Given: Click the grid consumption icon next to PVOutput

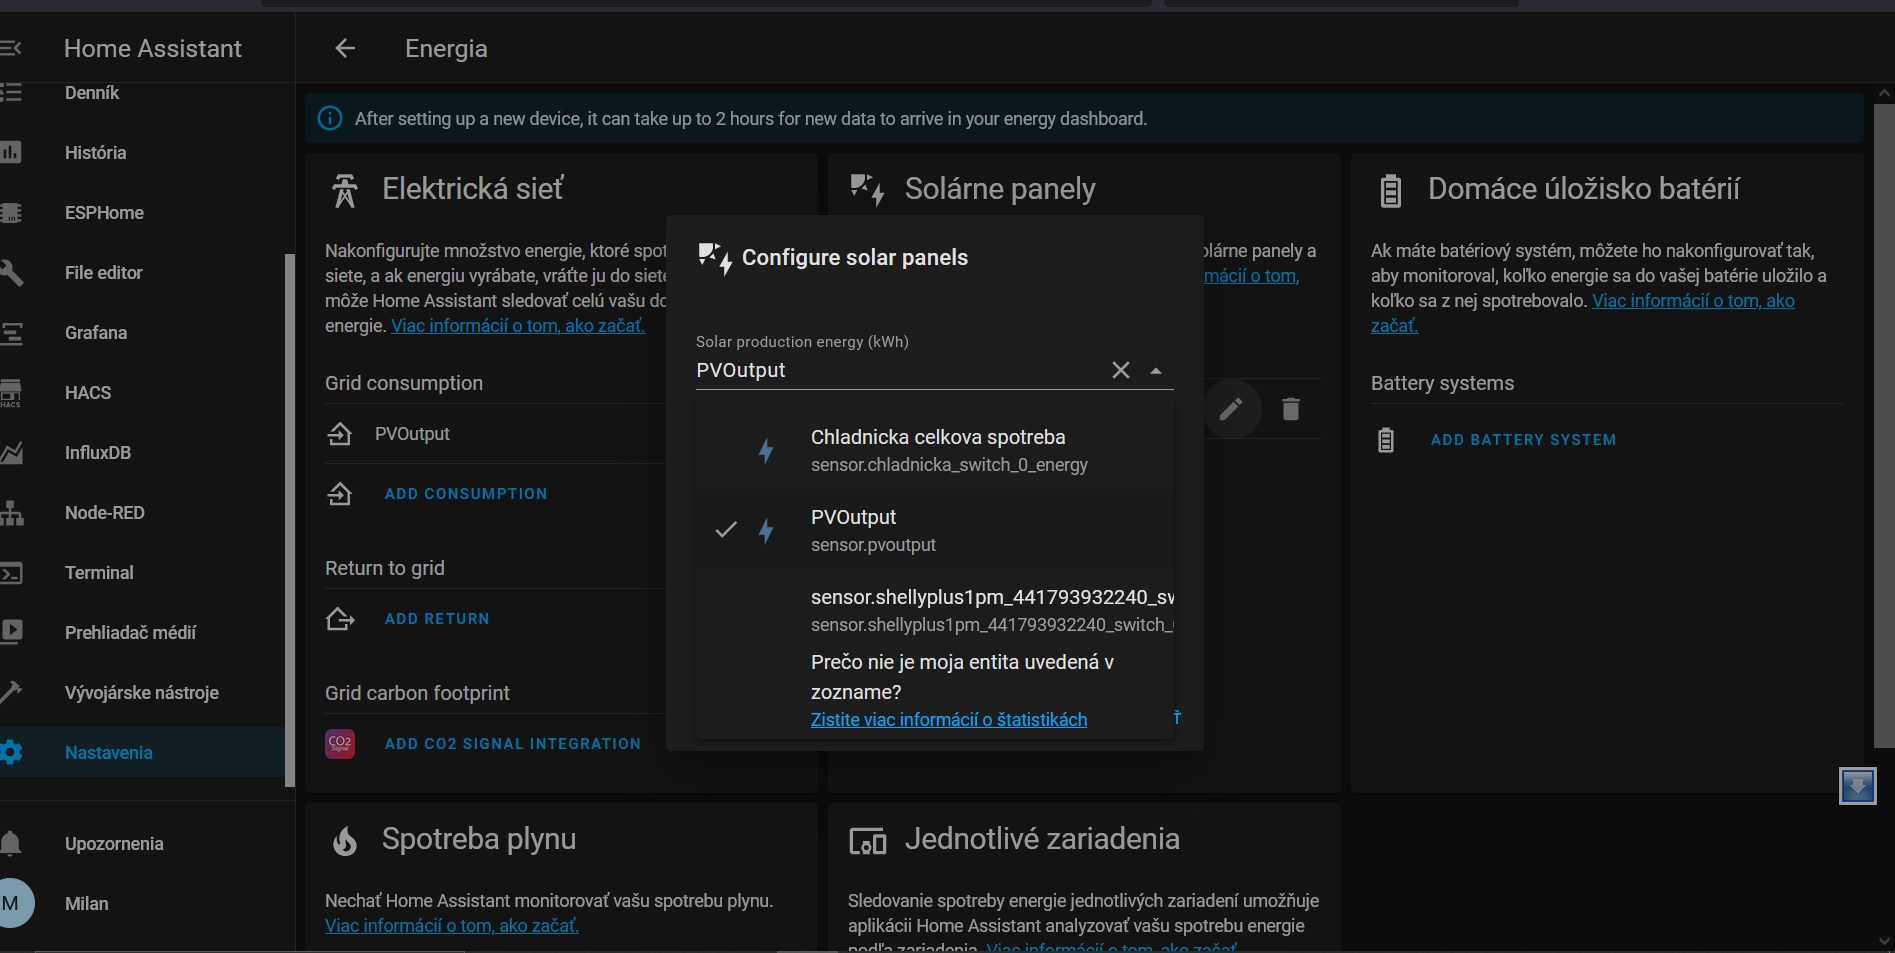Looking at the screenshot, I should 340,434.
